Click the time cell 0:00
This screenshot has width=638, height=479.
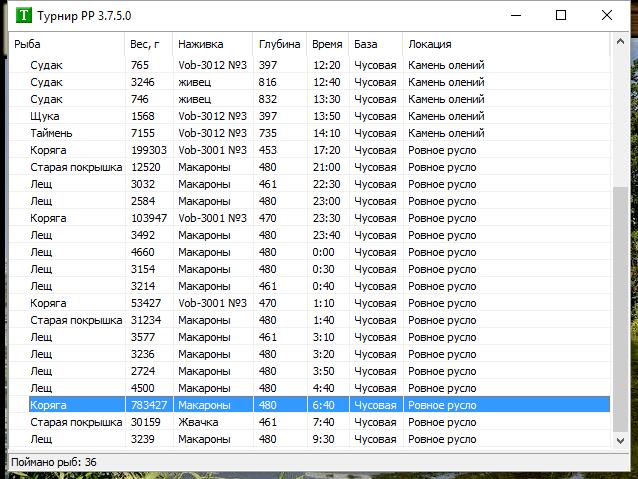[323, 252]
